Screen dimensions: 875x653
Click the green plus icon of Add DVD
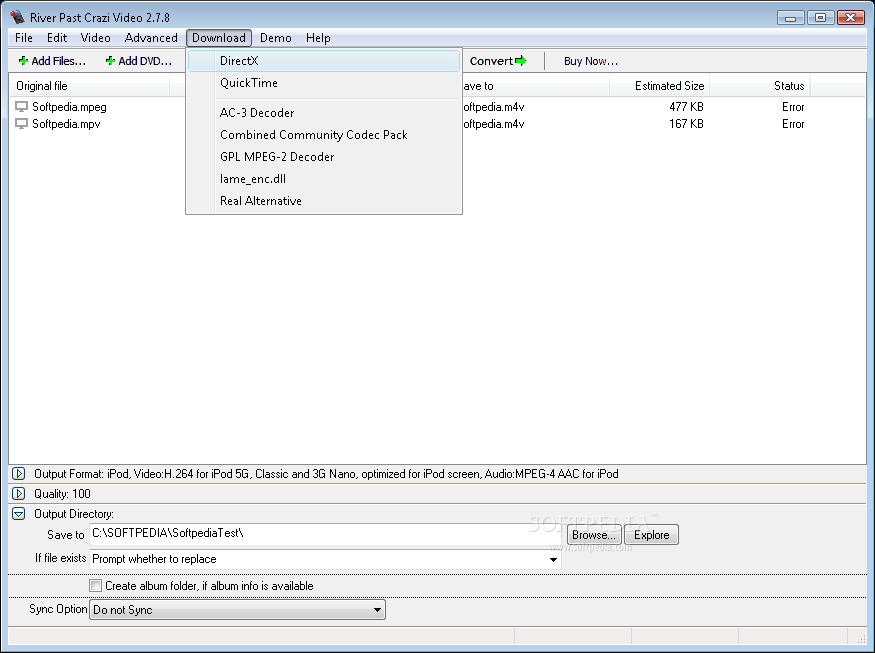coord(110,60)
